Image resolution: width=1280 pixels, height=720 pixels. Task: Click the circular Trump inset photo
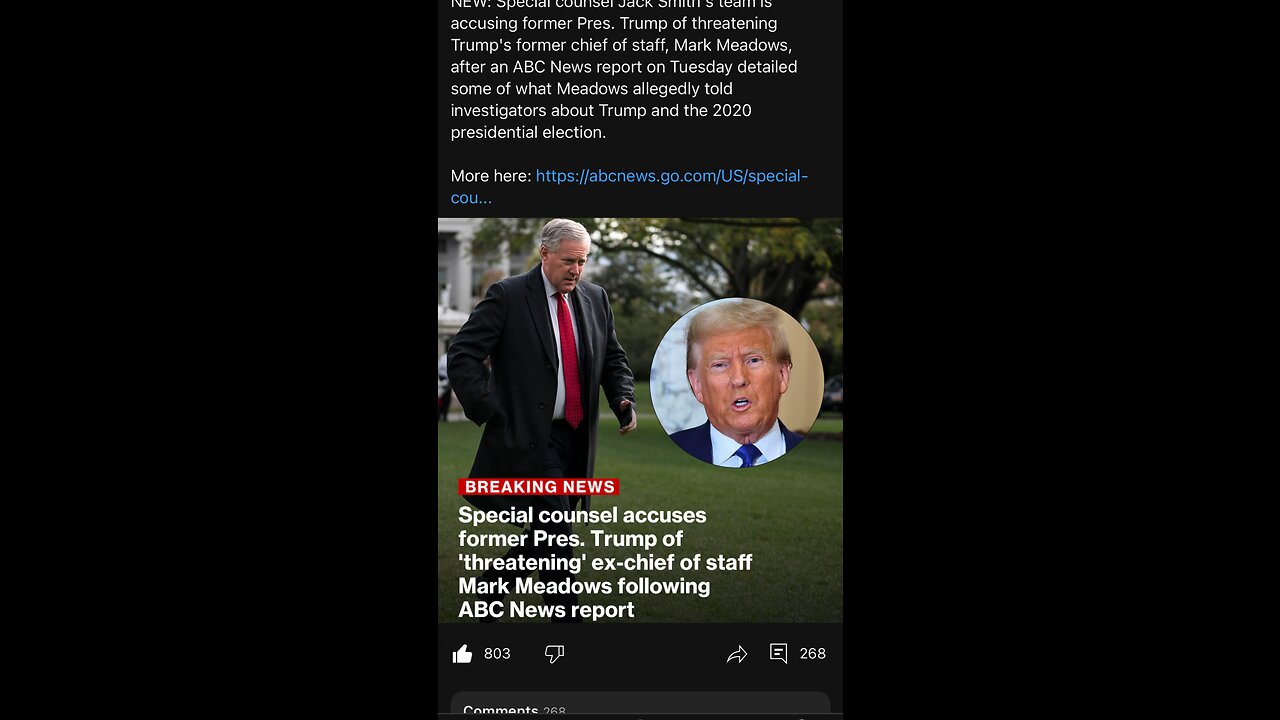(737, 382)
